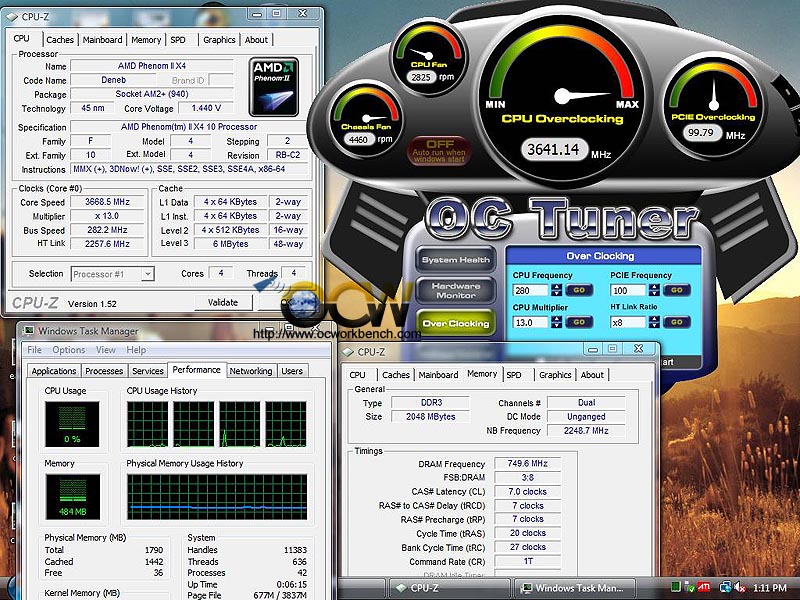Click the muted volume tray icon

pos(739,588)
